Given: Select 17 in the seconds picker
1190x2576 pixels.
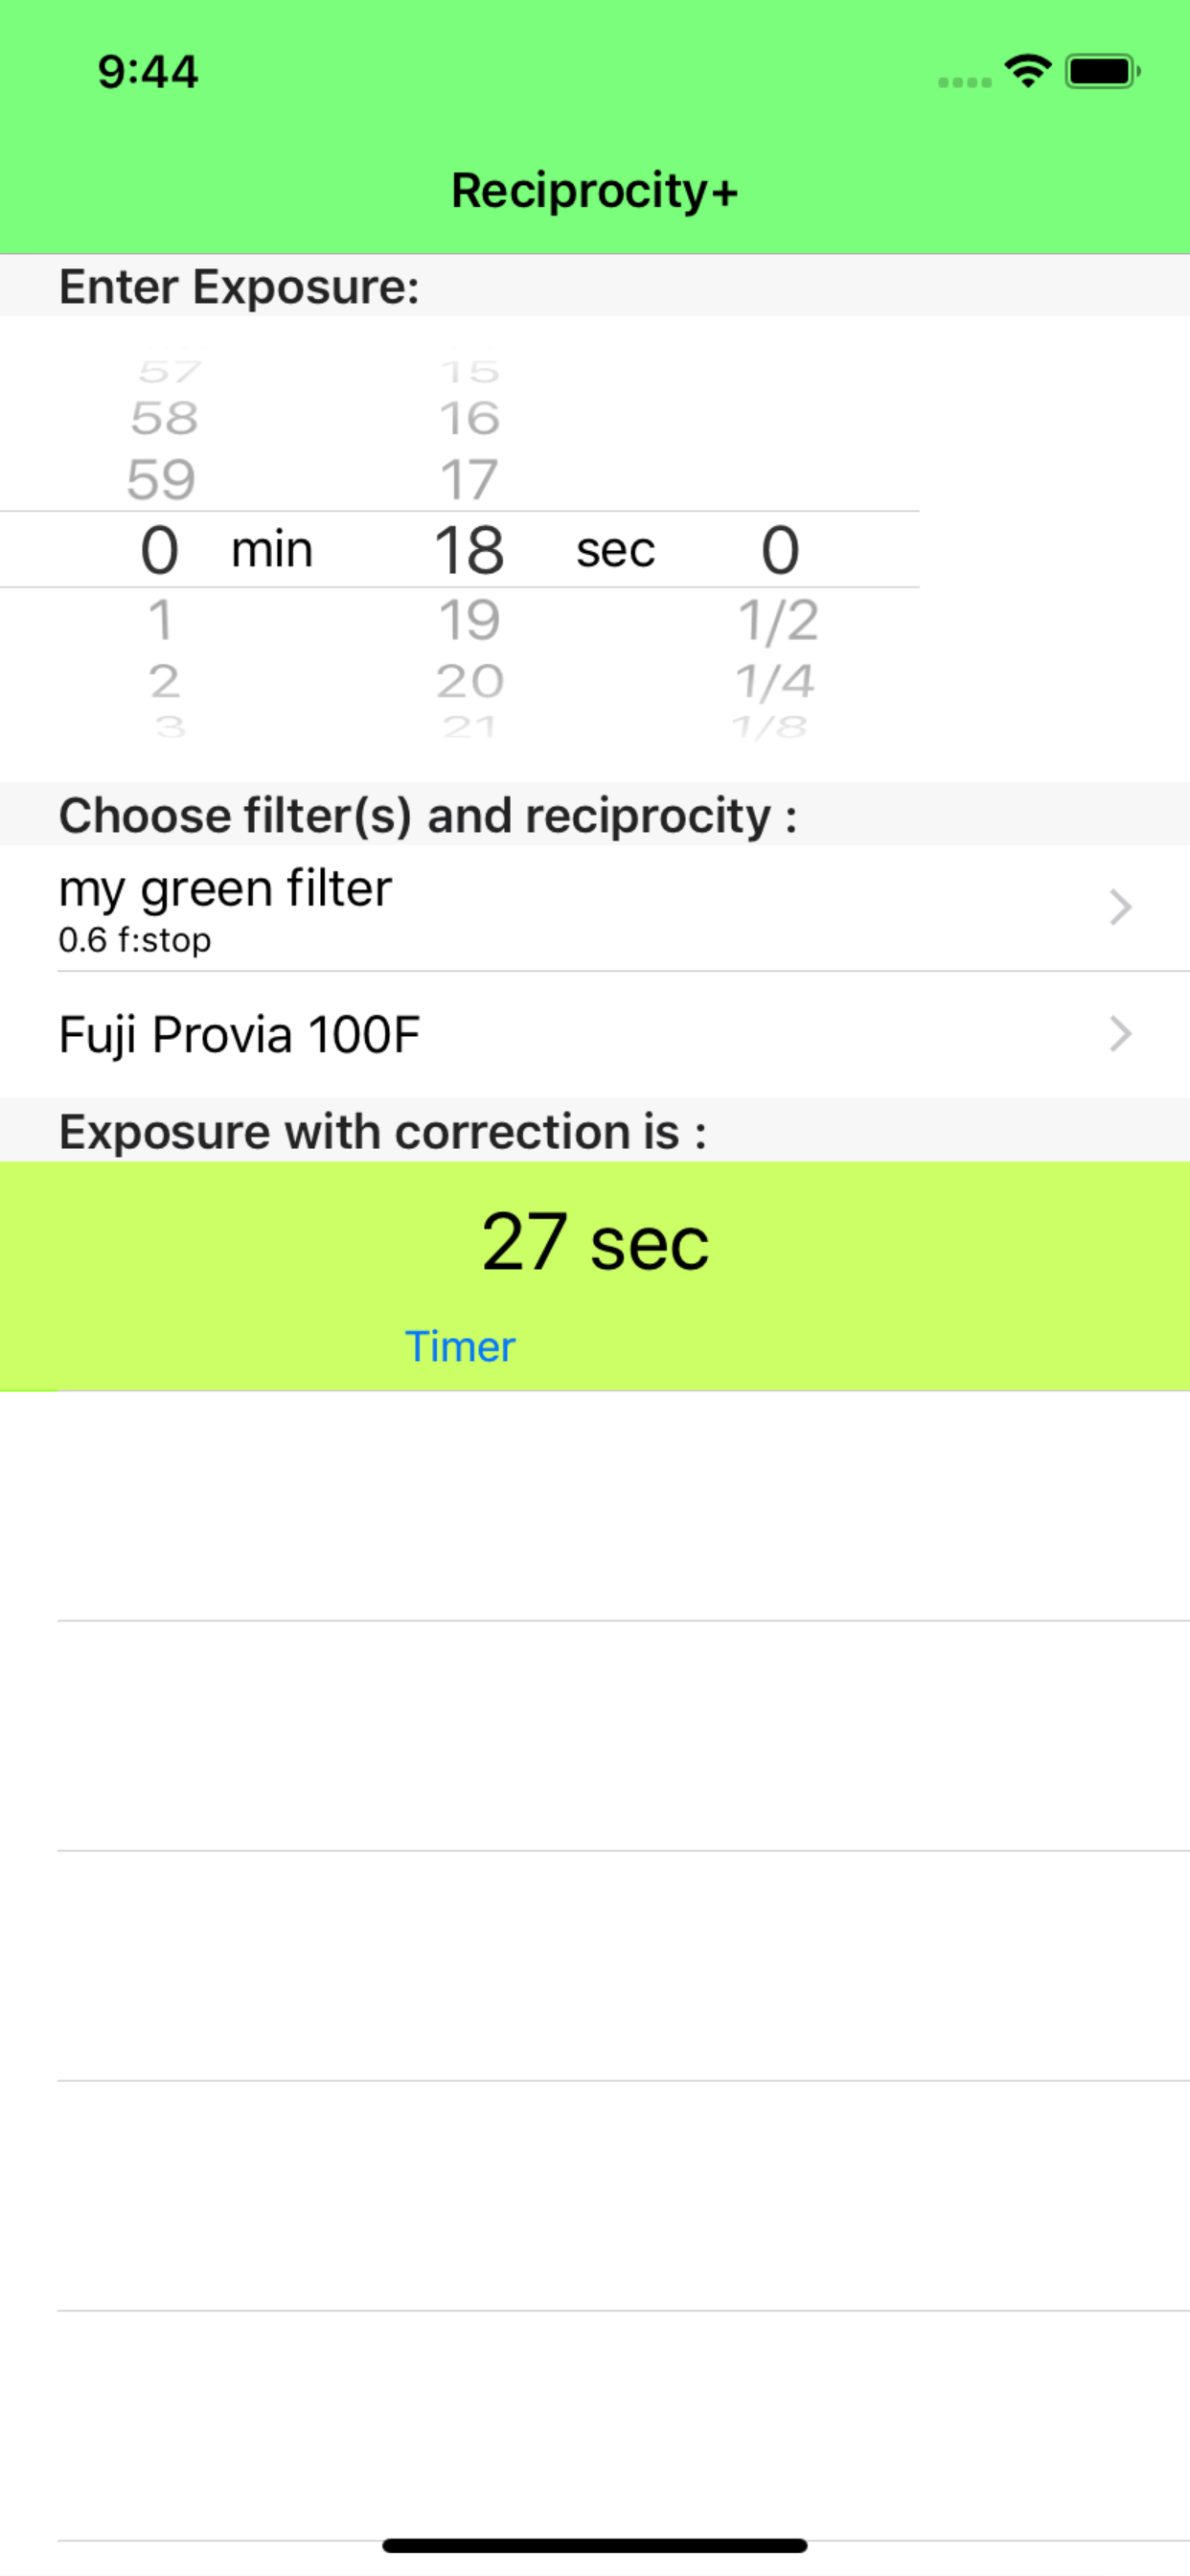Looking at the screenshot, I should 469,480.
